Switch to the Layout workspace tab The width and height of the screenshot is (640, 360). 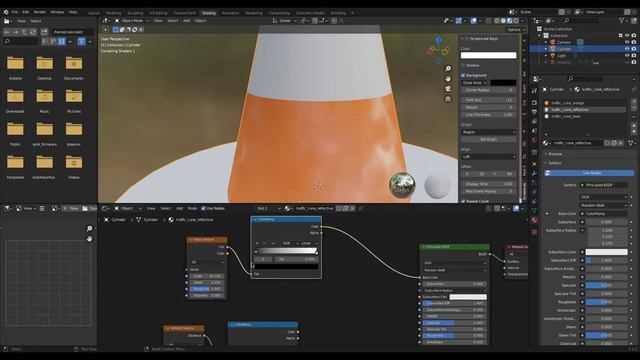tap(93, 13)
